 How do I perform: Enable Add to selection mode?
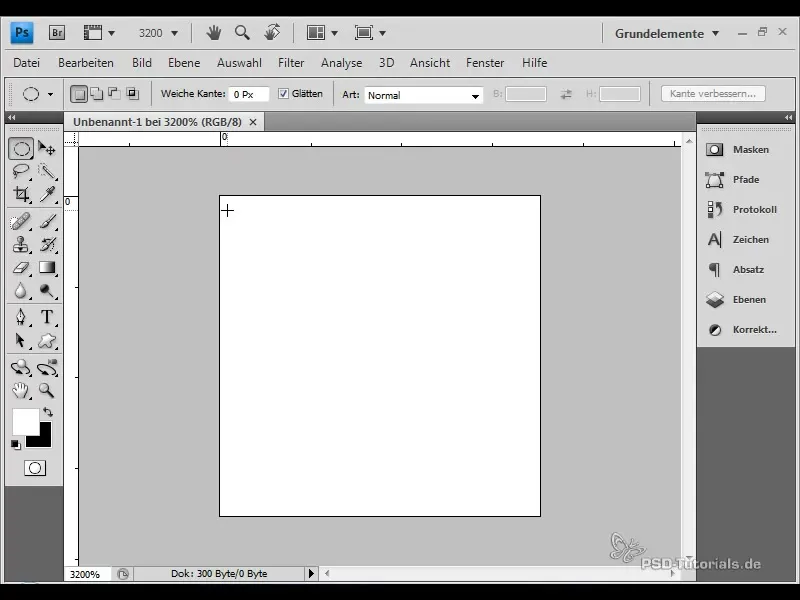[x=96, y=93]
